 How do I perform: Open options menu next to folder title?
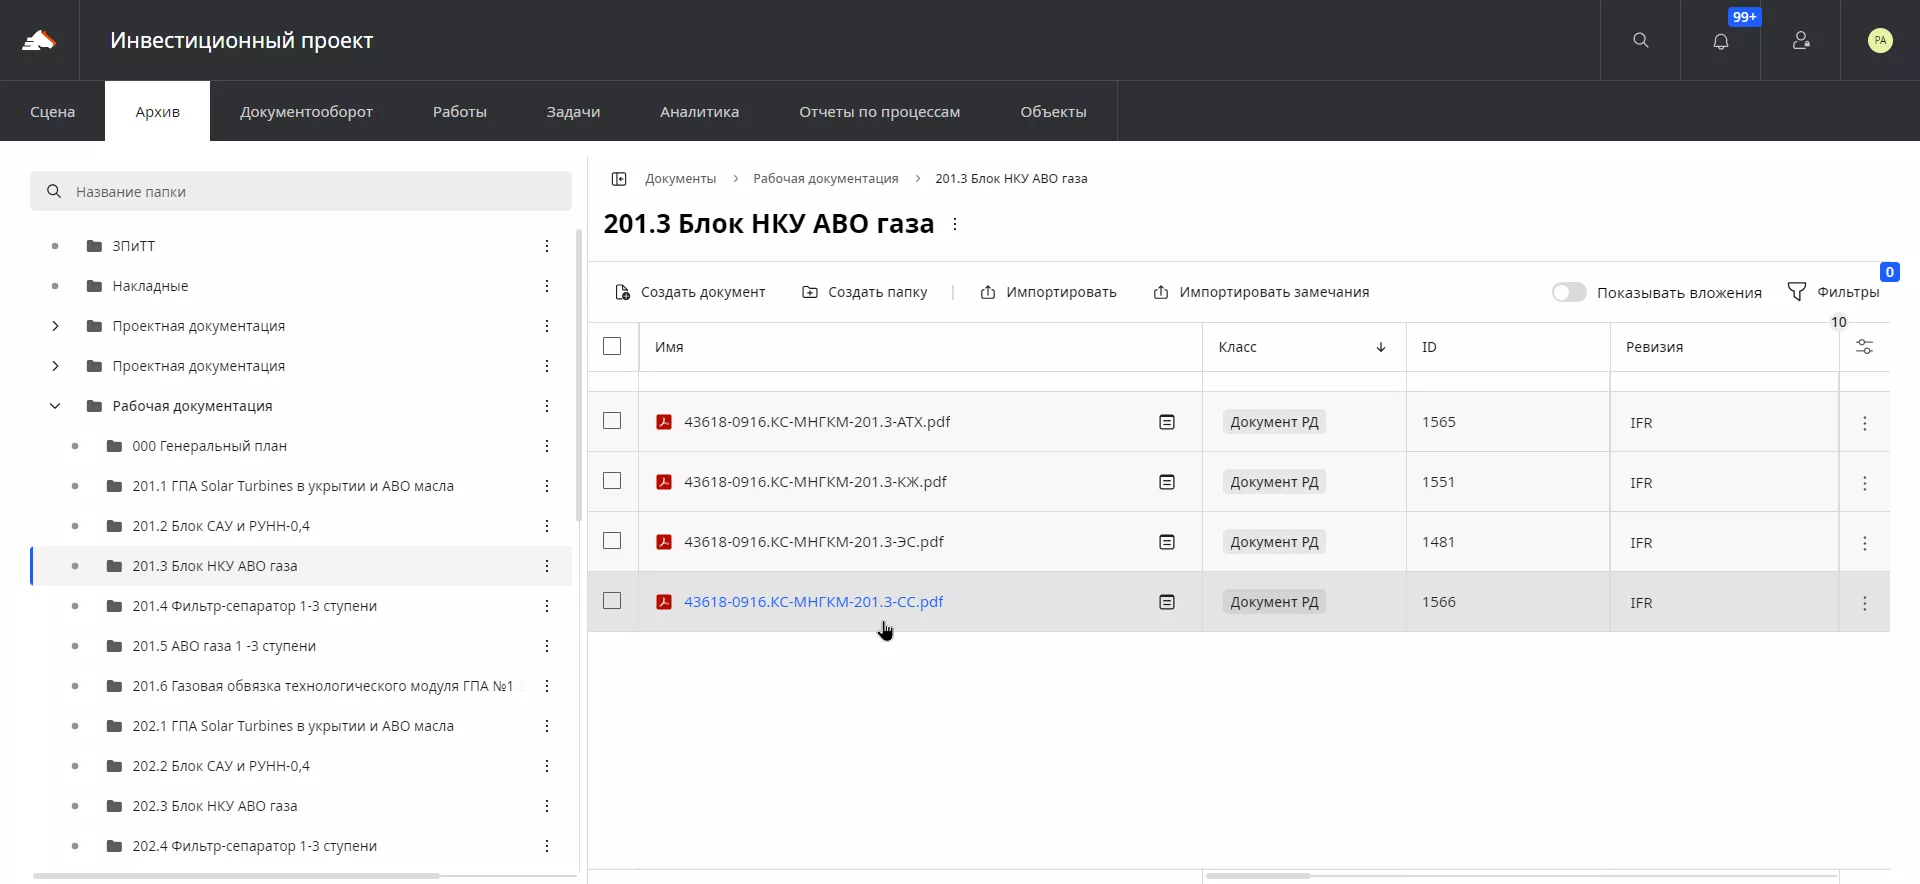955,224
